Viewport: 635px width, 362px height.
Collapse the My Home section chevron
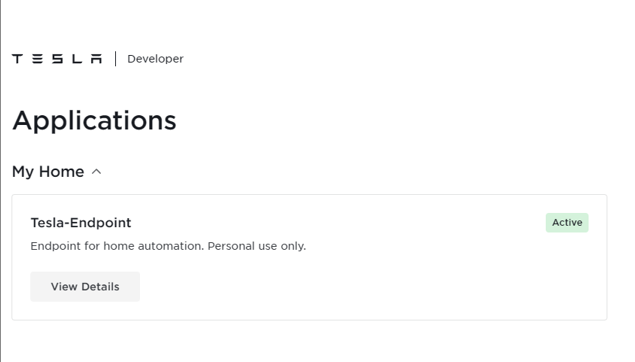[96, 172]
